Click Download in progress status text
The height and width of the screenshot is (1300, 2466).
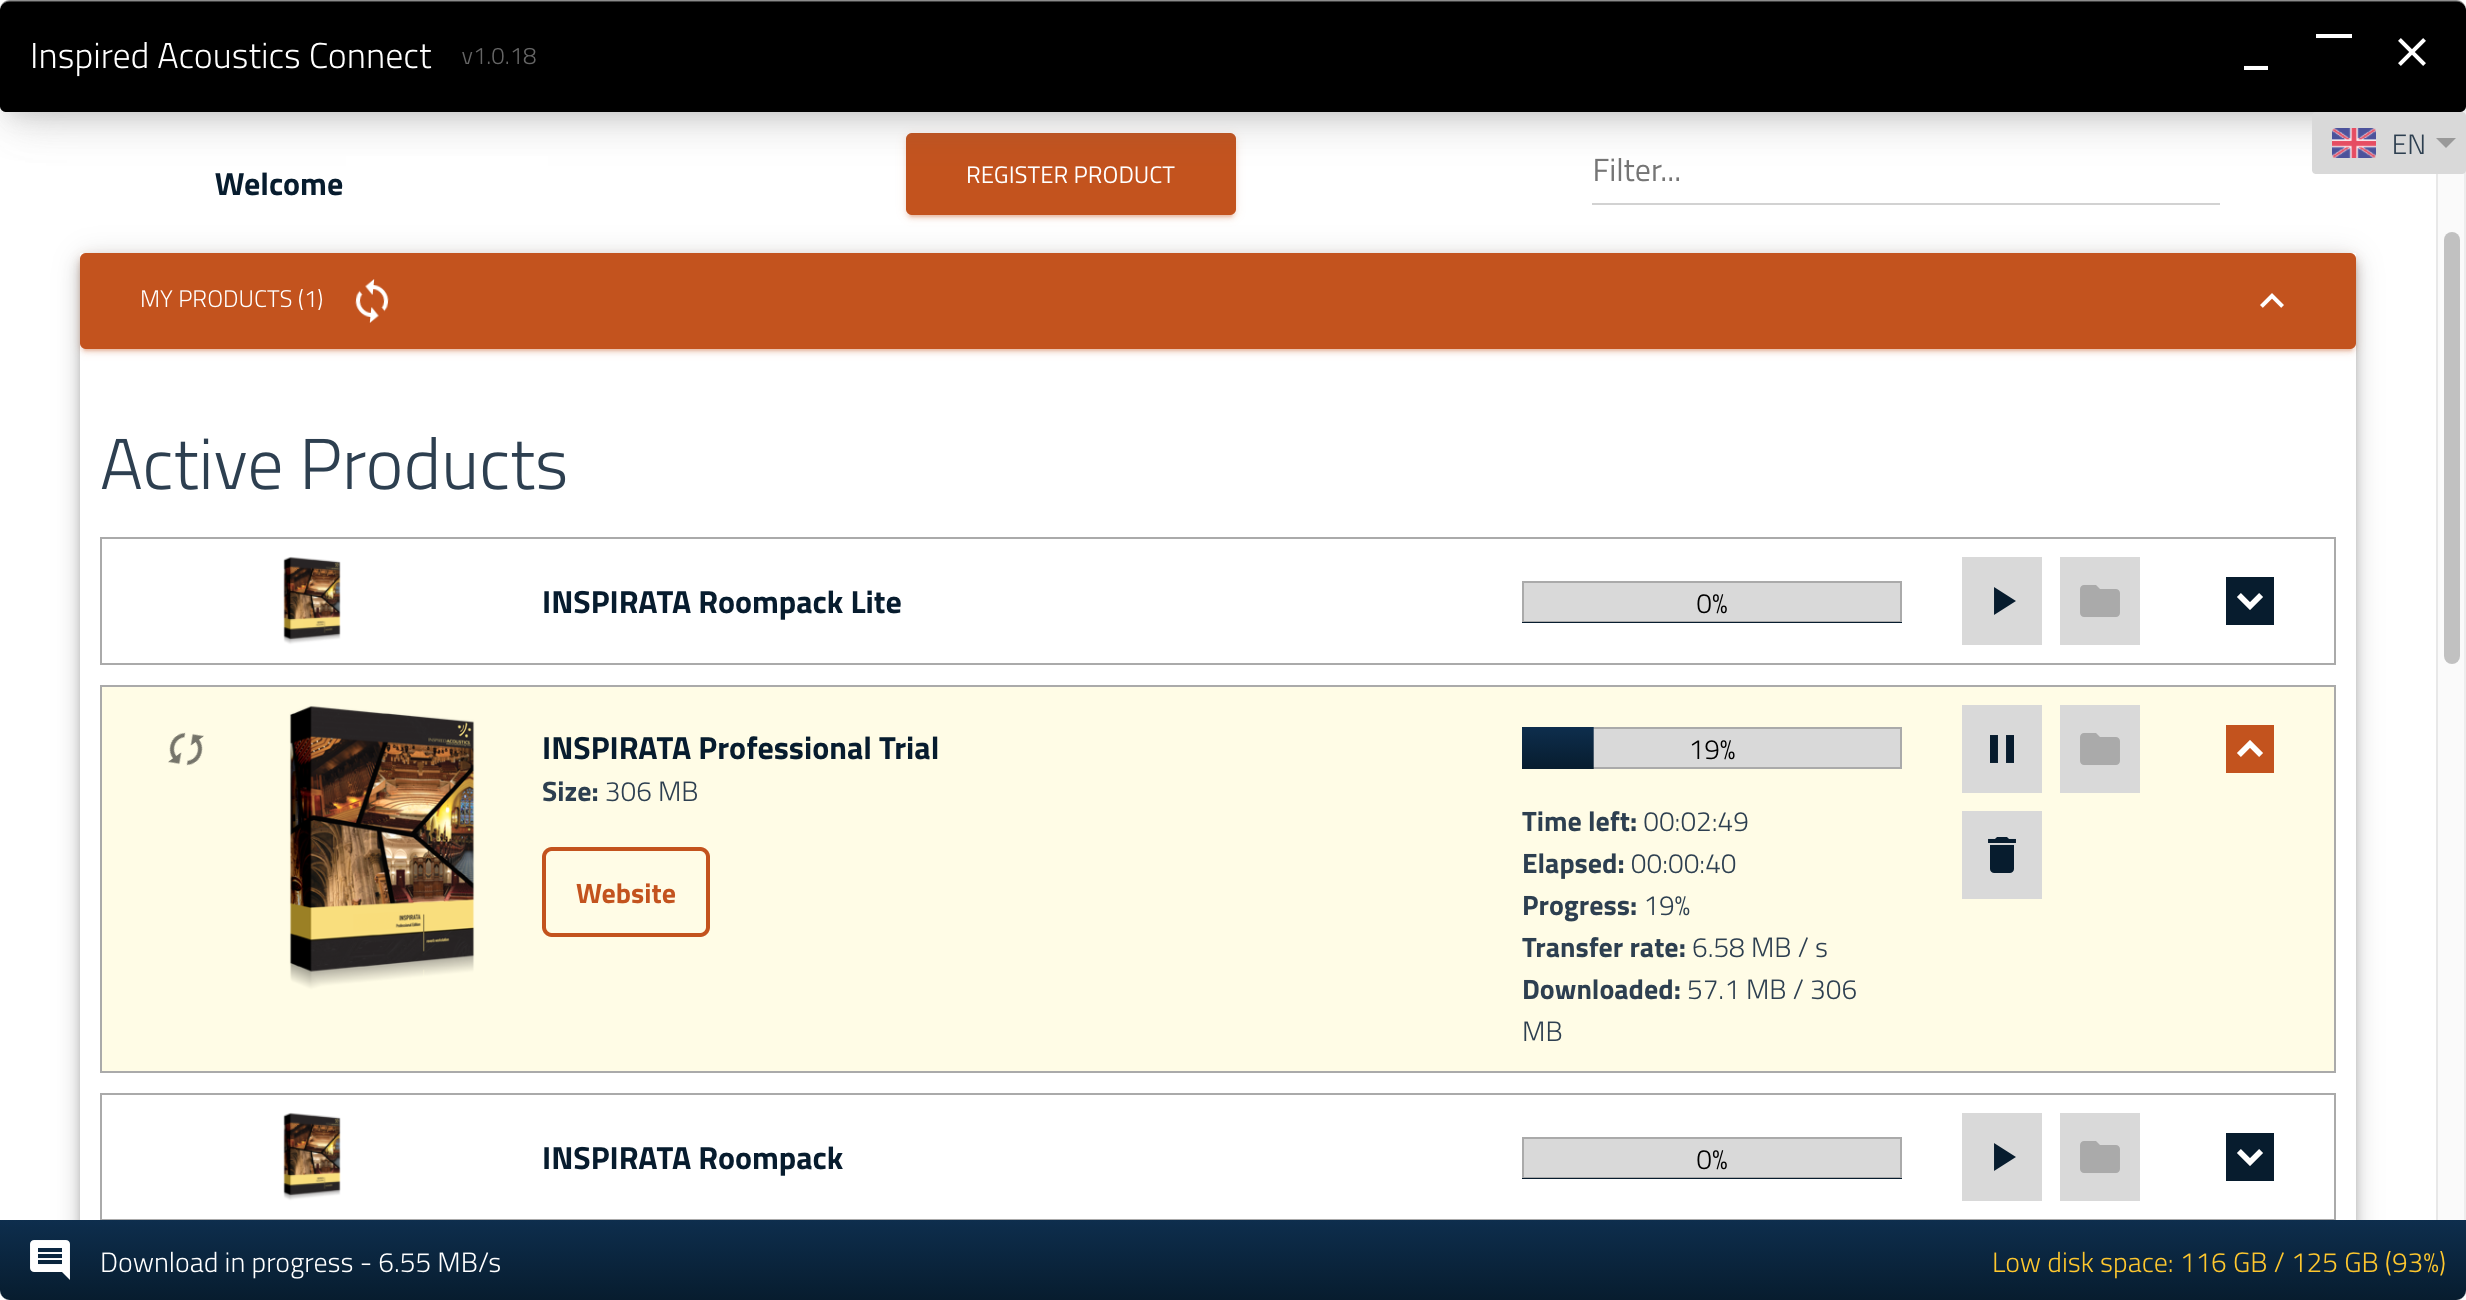pos(300,1263)
